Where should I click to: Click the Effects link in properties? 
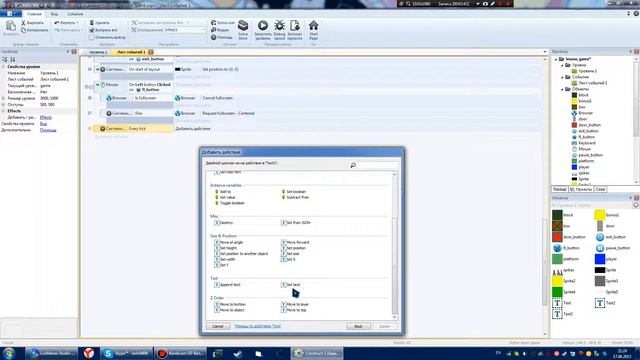(x=46, y=117)
